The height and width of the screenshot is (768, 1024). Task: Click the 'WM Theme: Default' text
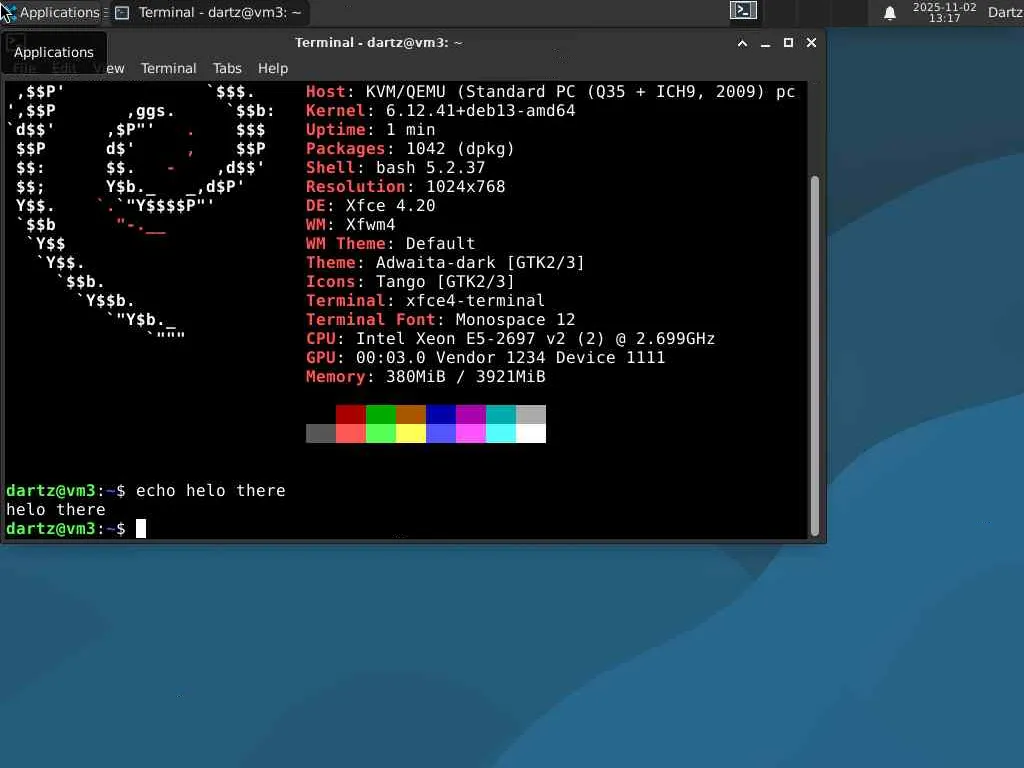coord(391,244)
